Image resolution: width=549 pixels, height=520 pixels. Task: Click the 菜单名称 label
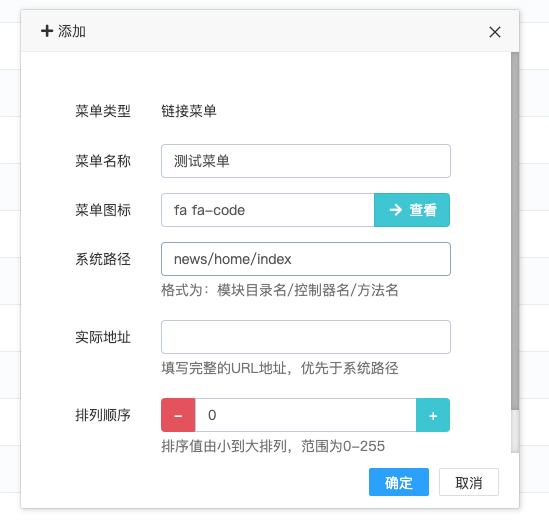pyautogui.click(x=103, y=161)
